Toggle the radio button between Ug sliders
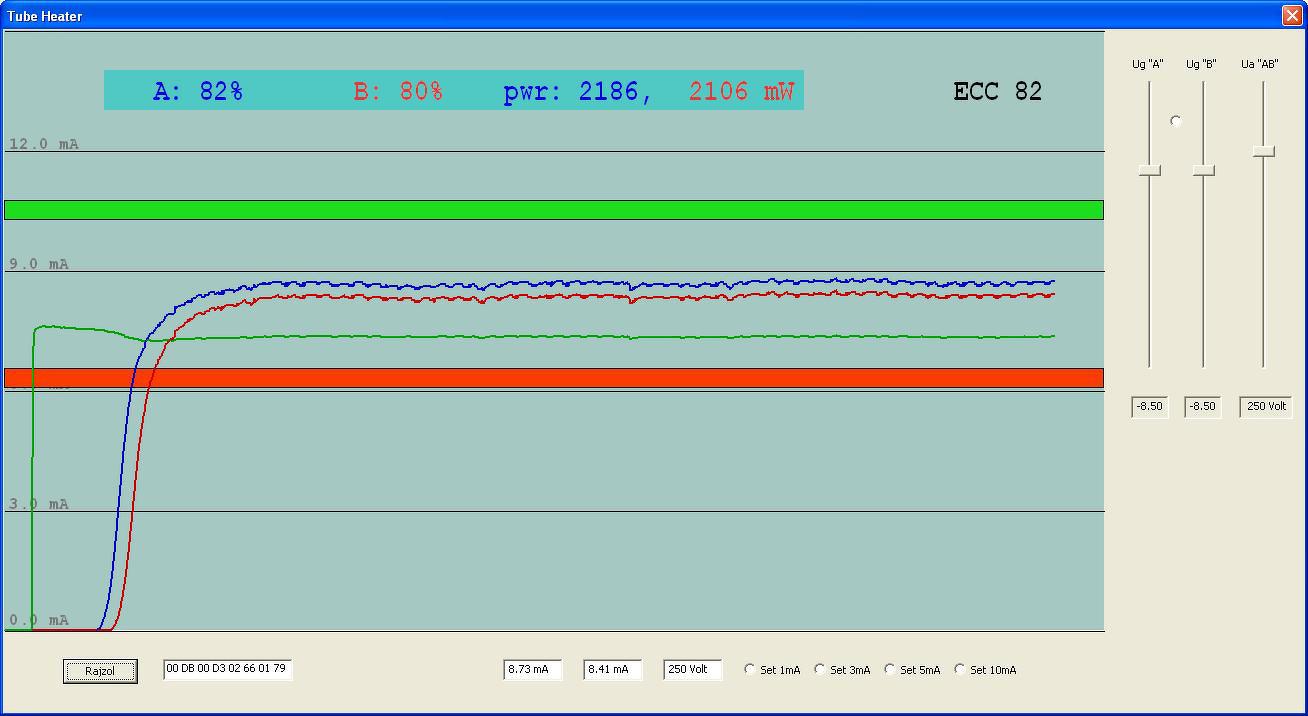Viewport: 1308px width, 716px height. pos(1176,121)
